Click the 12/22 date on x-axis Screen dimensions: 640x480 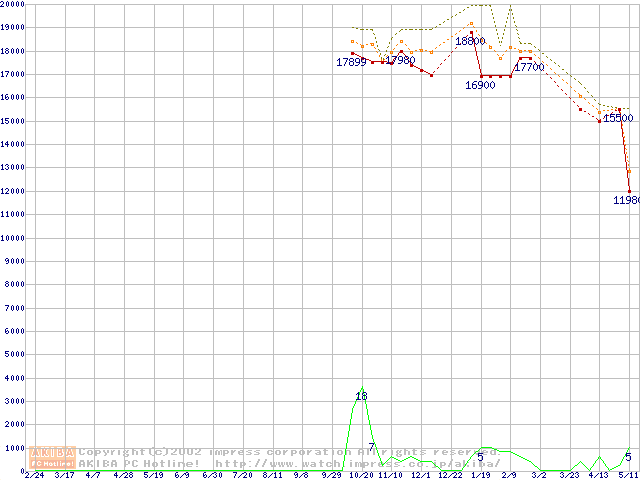pyautogui.click(x=449, y=476)
